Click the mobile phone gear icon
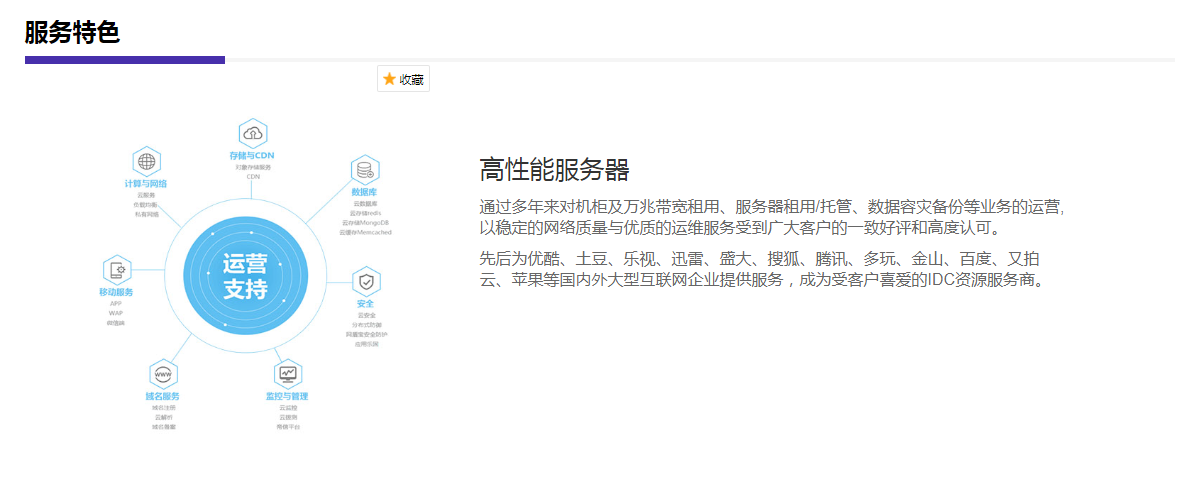The height and width of the screenshot is (495, 1201). coord(117,270)
